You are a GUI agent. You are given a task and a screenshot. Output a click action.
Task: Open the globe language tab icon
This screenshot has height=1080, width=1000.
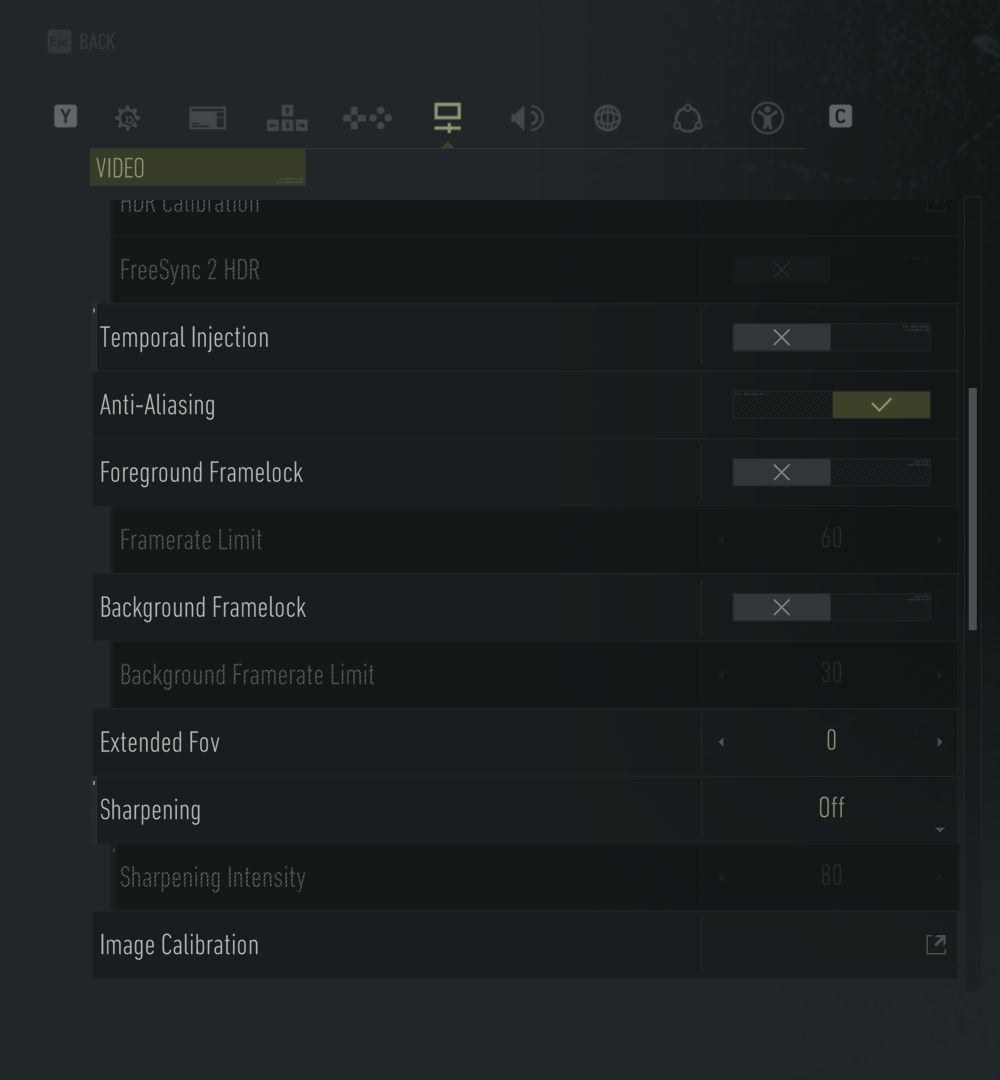(x=607, y=118)
